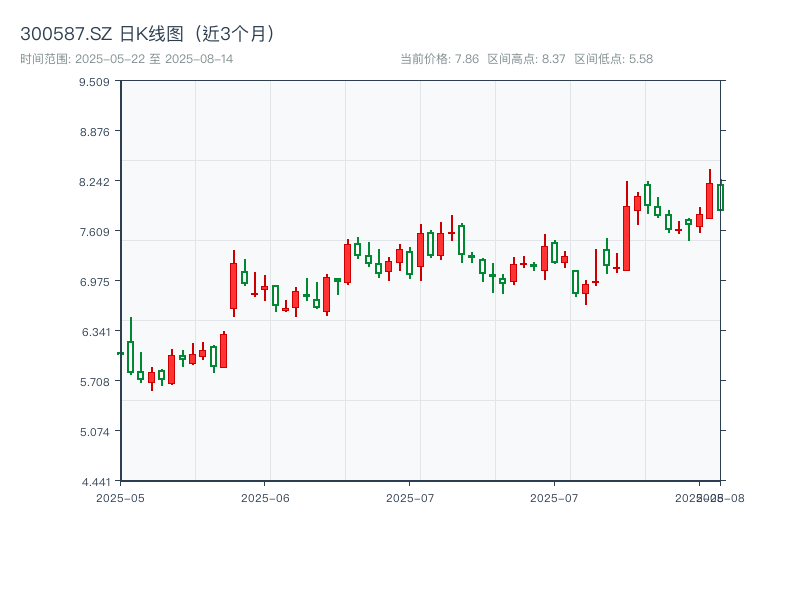Screen dimensions: 800x600
Task: Click the date range text 2025-05-22 to 2025-08-14
Action: point(126,59)
